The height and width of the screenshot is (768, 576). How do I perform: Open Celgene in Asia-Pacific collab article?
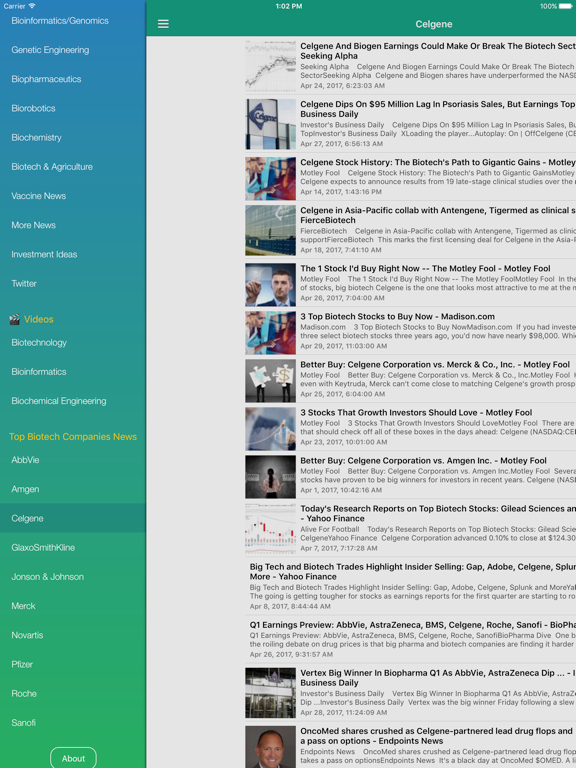[410, 230]
